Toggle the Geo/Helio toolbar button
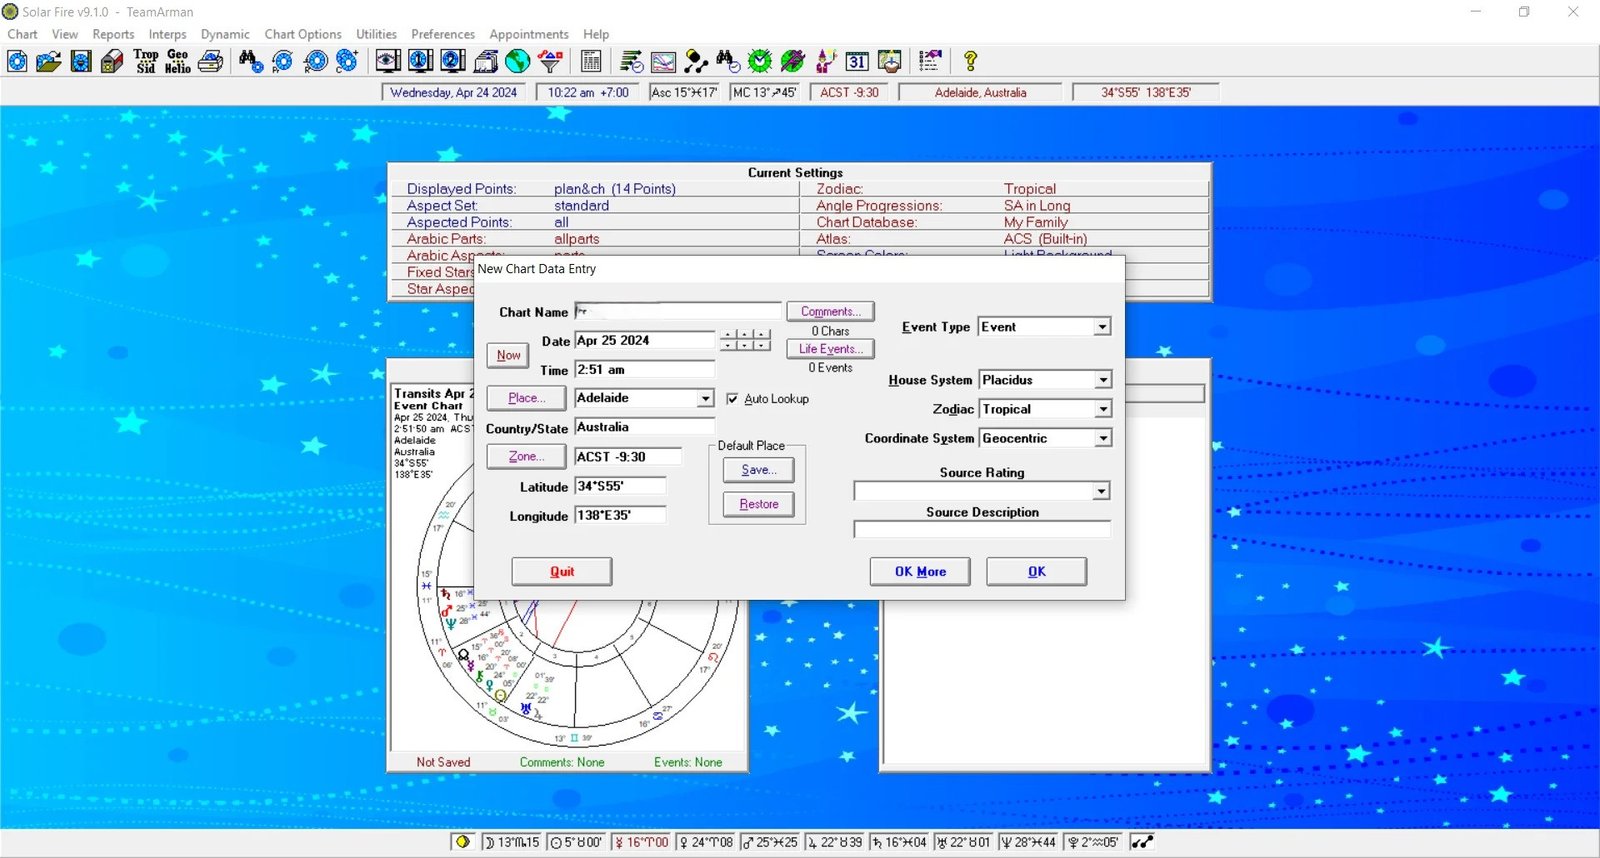Image resolution: width=1600 pixels, height=858 pixels. [178, 62]
